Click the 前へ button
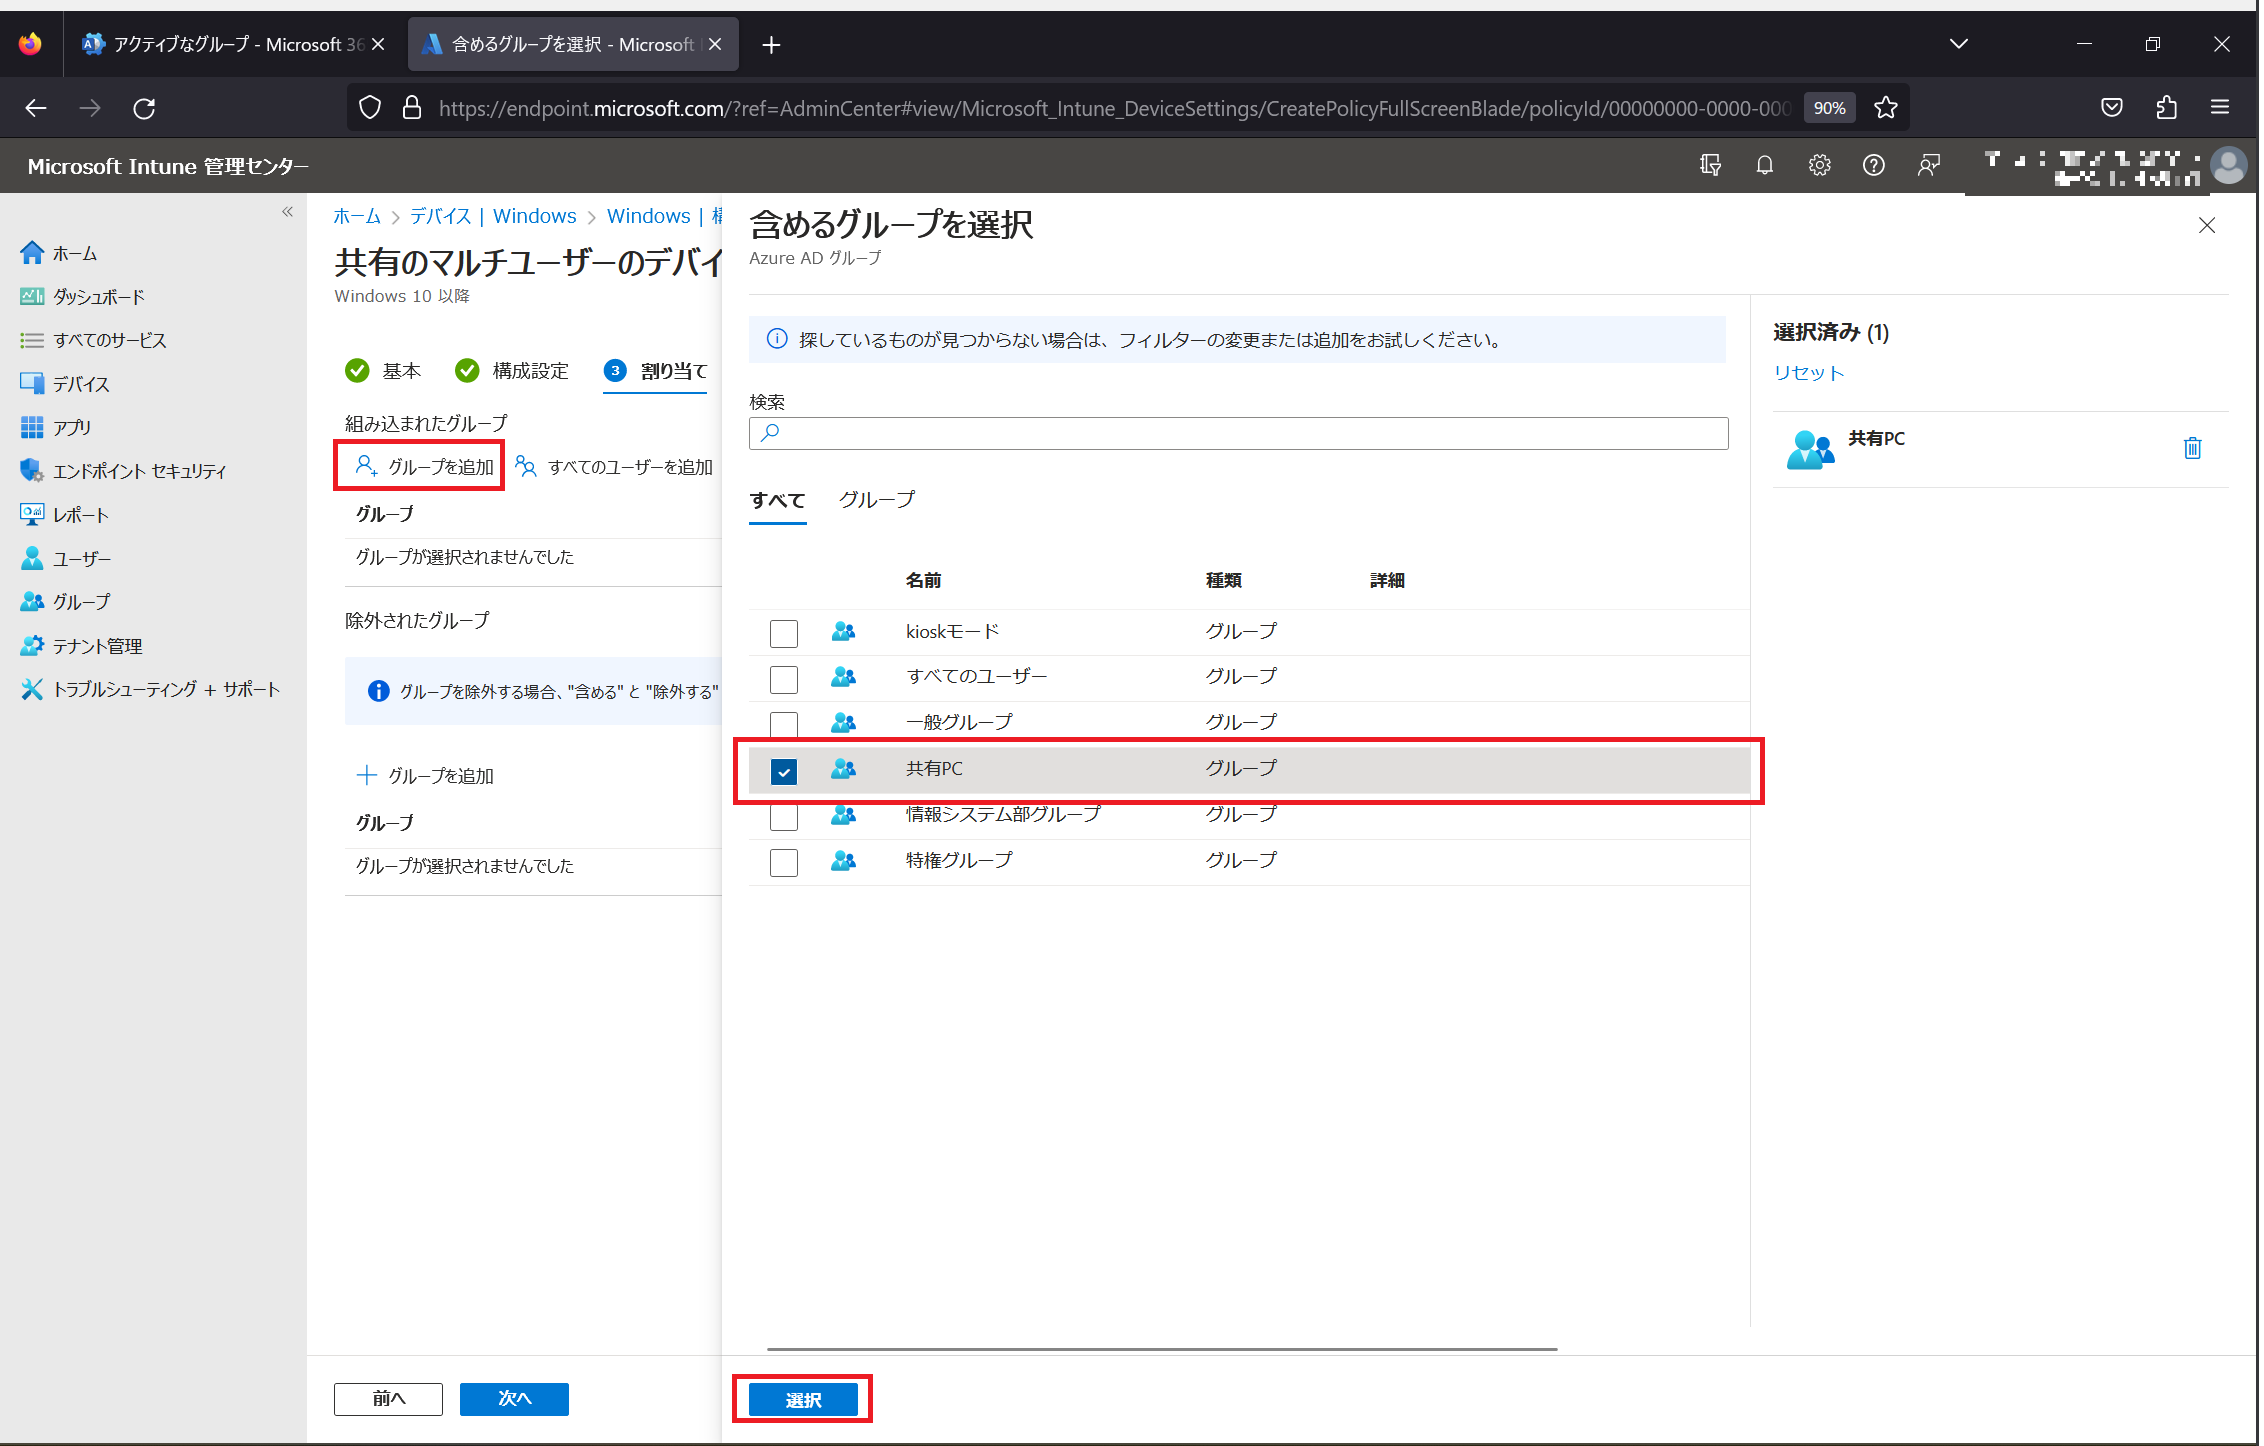The image size is (2264, 1446). pyautogui.click(x=388, y=1399)
